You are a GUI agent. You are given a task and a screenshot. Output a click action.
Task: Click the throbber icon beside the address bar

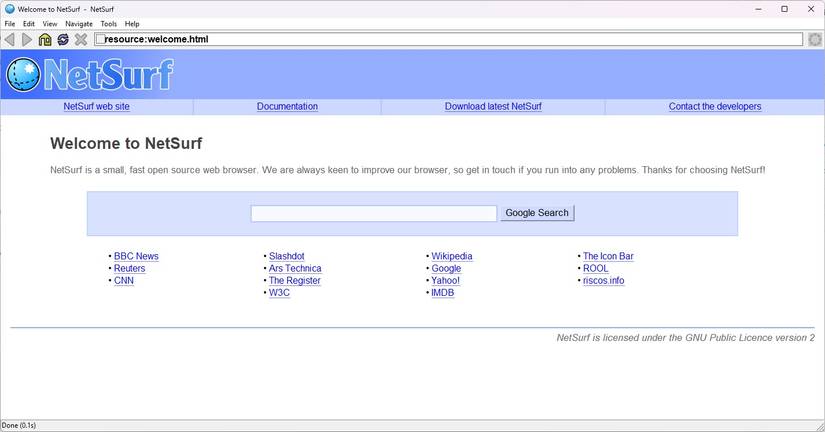click(x=814, y=39)
